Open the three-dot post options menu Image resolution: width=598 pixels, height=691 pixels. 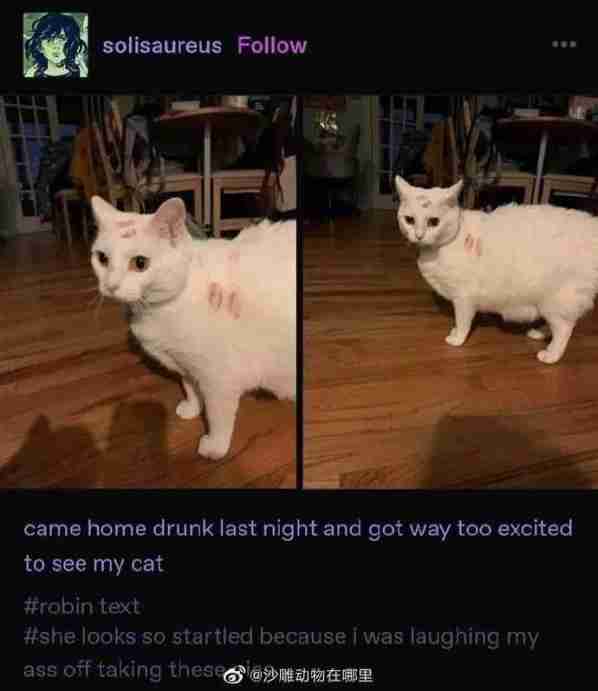point(564,44)
